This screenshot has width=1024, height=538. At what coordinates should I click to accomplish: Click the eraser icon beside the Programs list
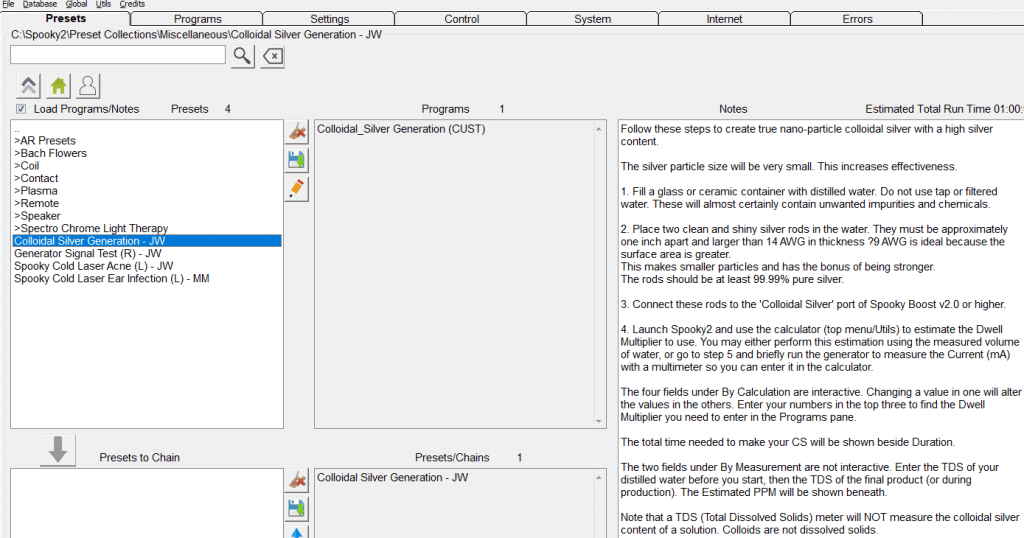click(x=297, y=132)
